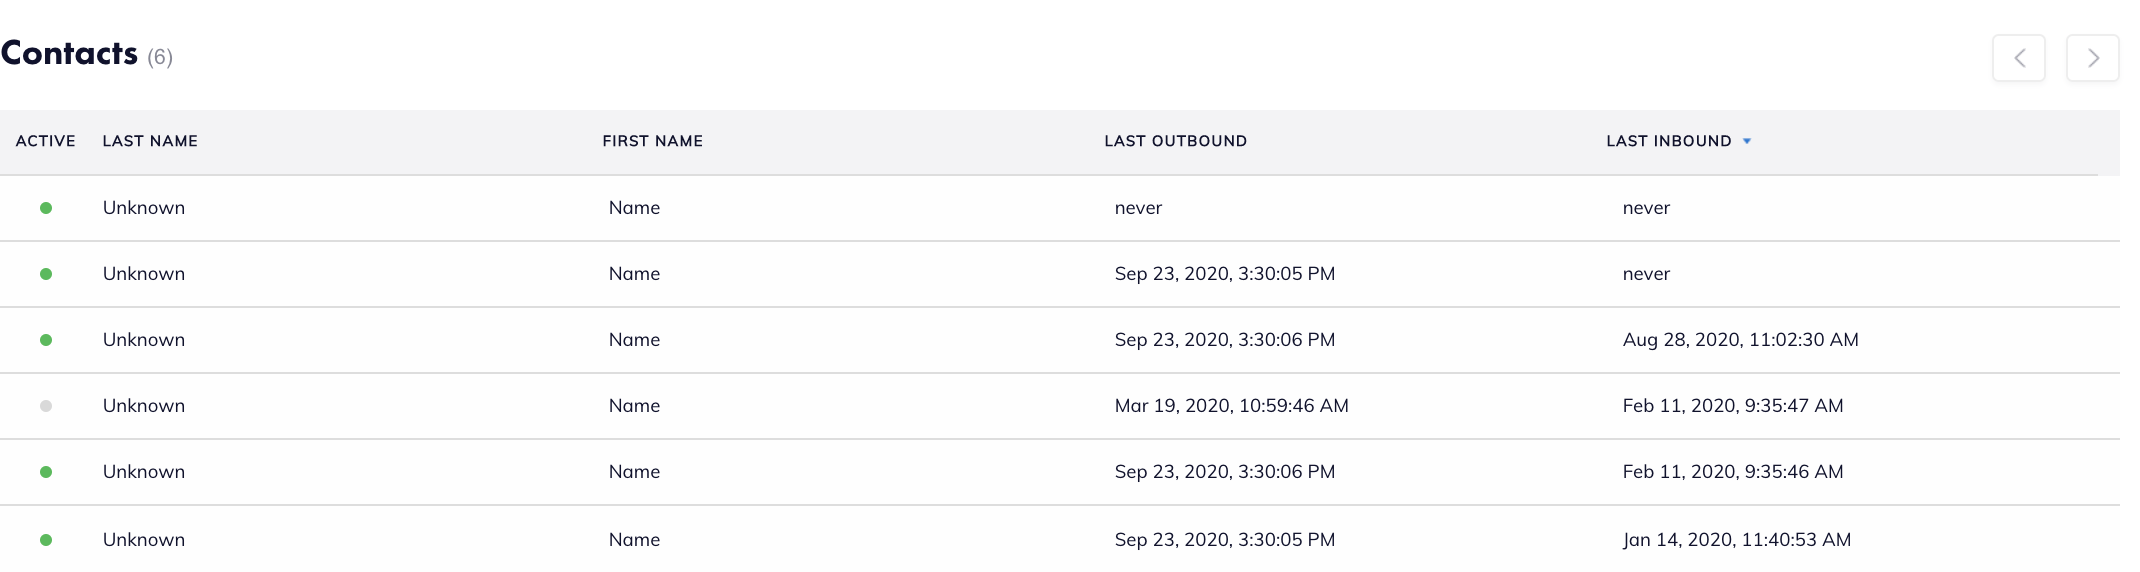This screenshot has height=572, width=2140.
Task: Click the Aug 28, 2020 inbound timestamp
Action: pyautogui.click(x=1740, y=340)
